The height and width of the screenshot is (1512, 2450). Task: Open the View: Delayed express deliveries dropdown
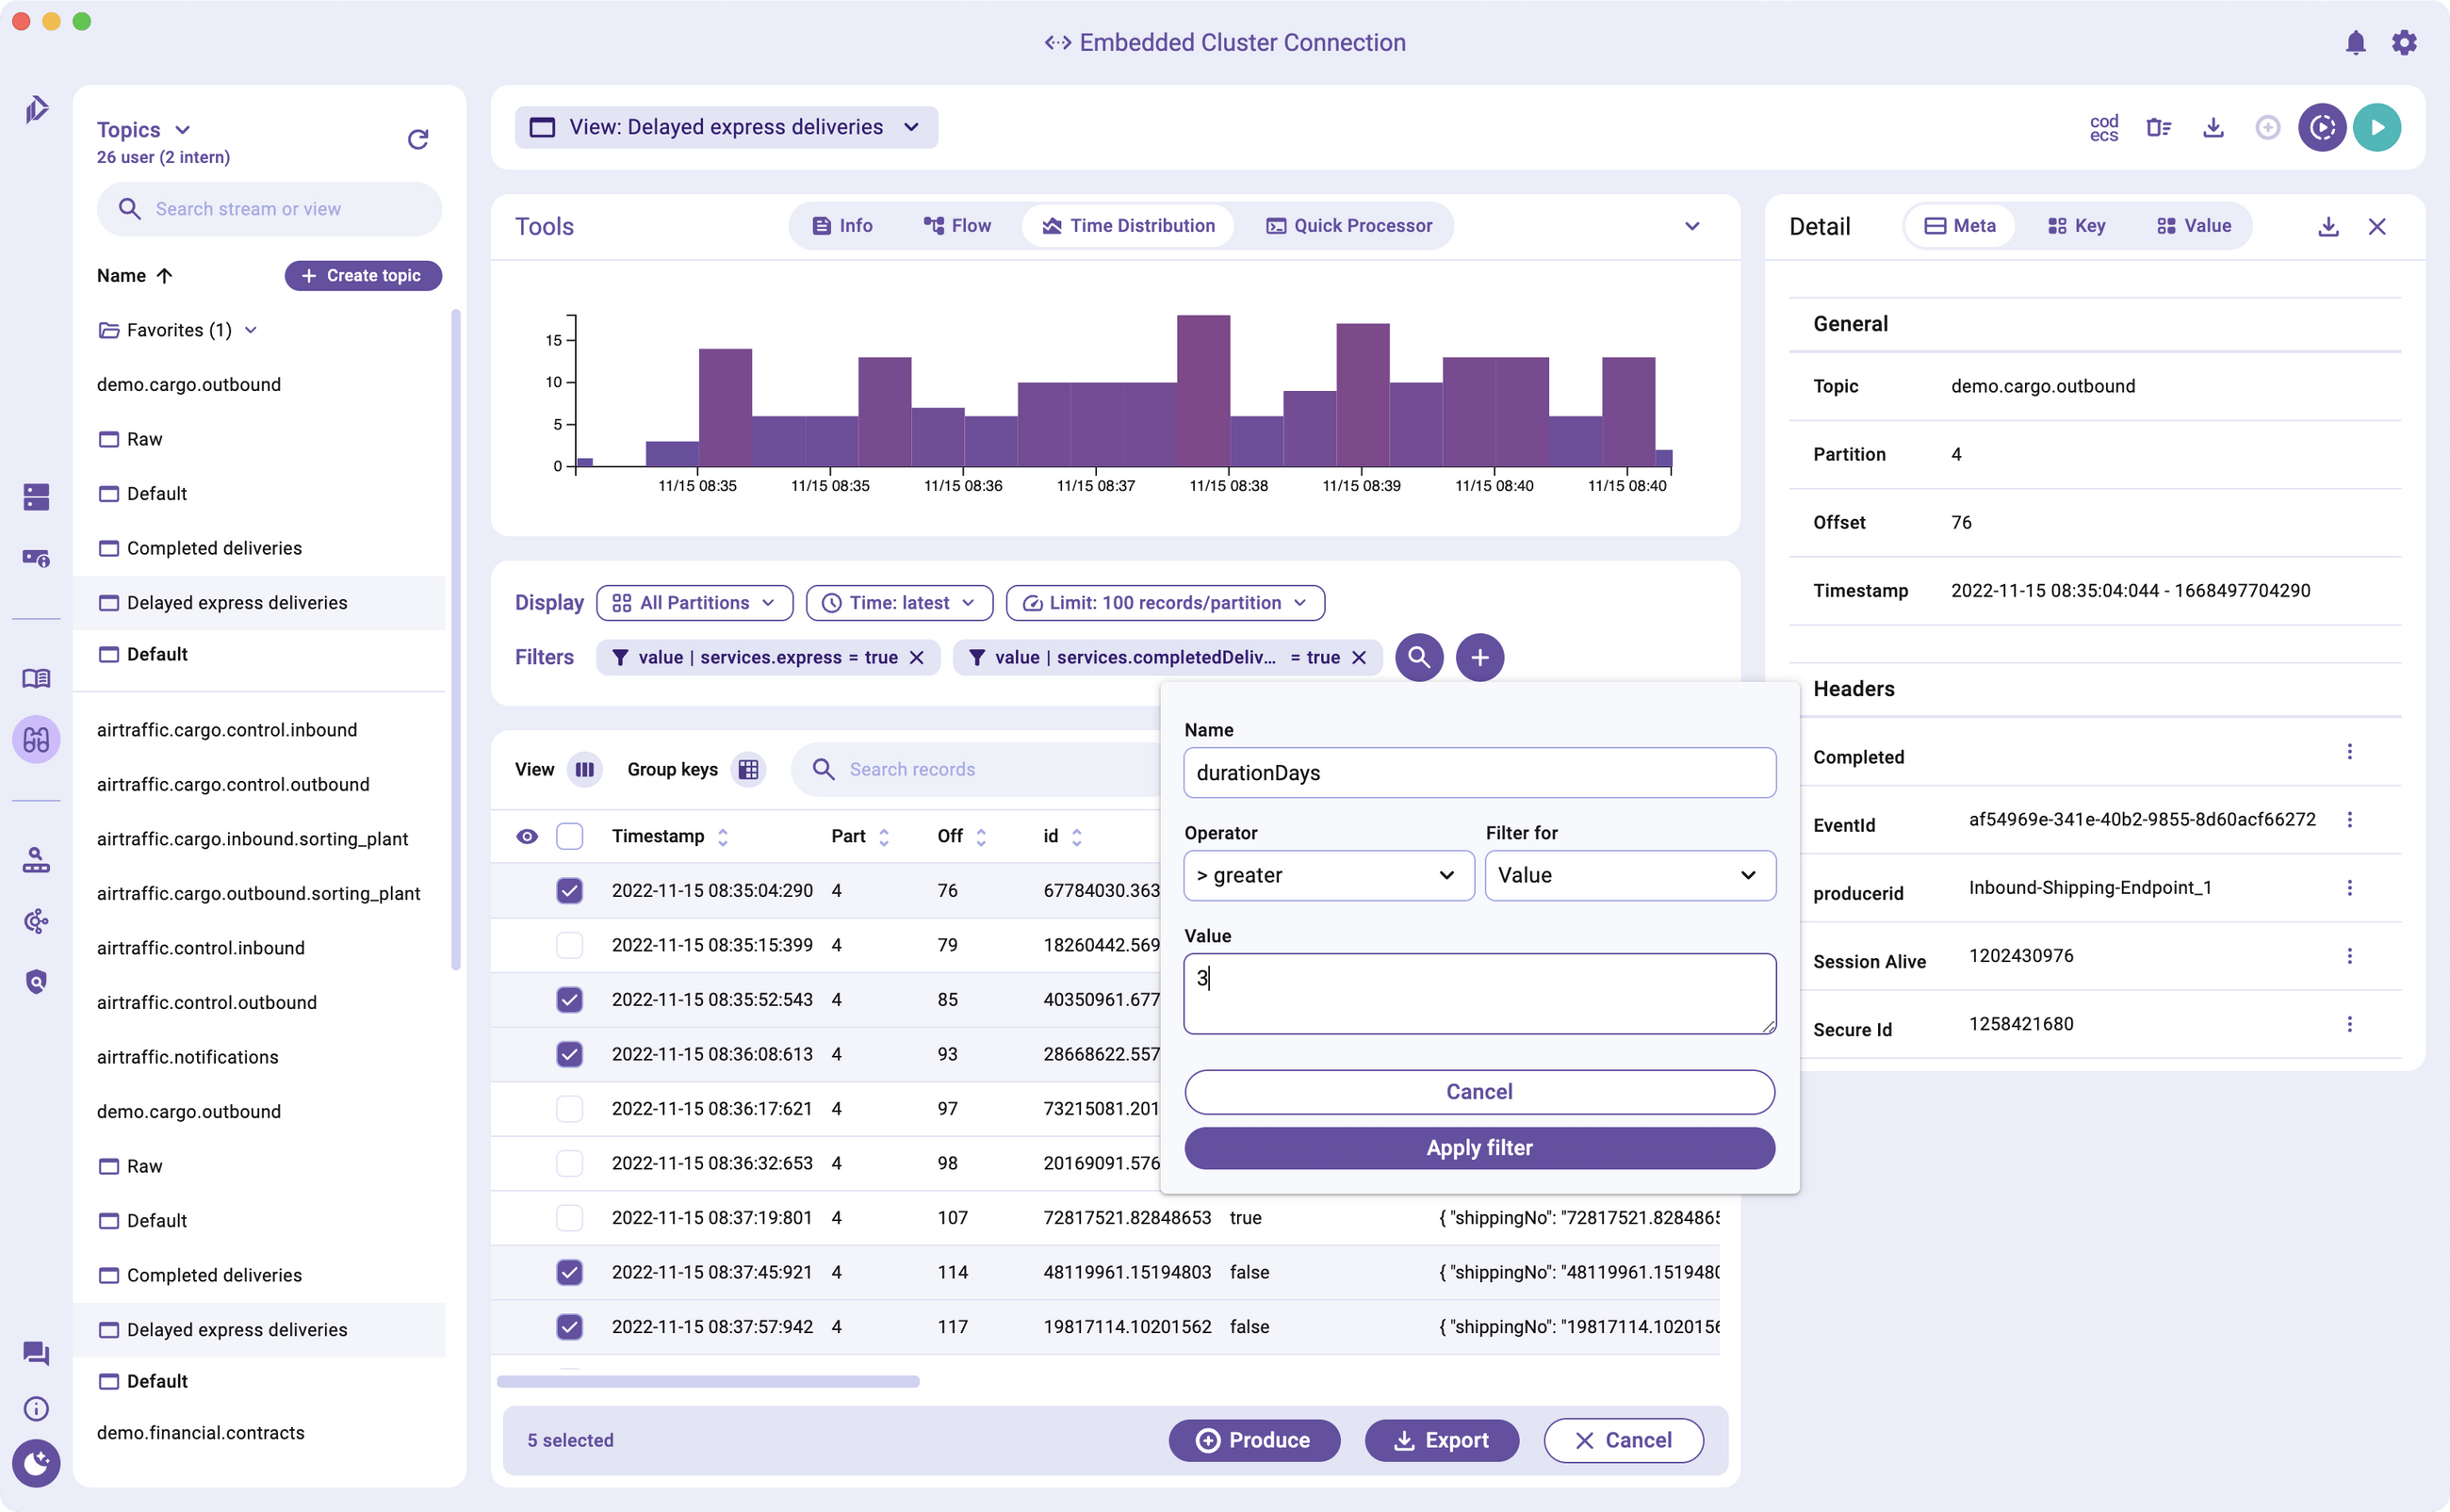tap(727, 128)
